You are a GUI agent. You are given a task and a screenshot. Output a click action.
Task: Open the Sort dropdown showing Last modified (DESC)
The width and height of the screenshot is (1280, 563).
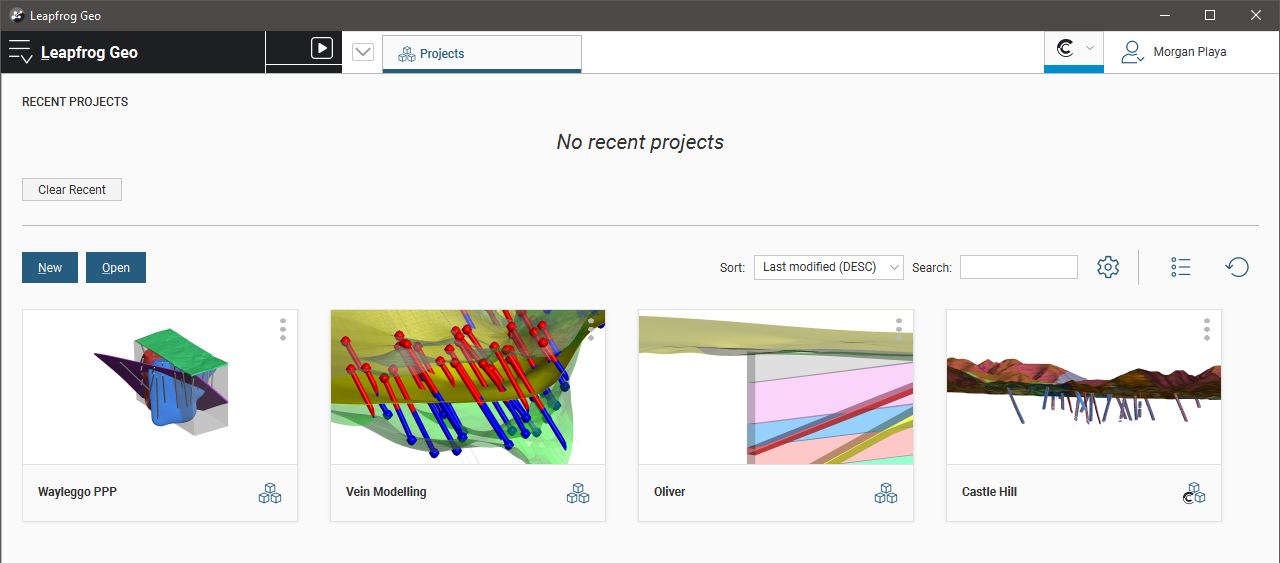829,267
